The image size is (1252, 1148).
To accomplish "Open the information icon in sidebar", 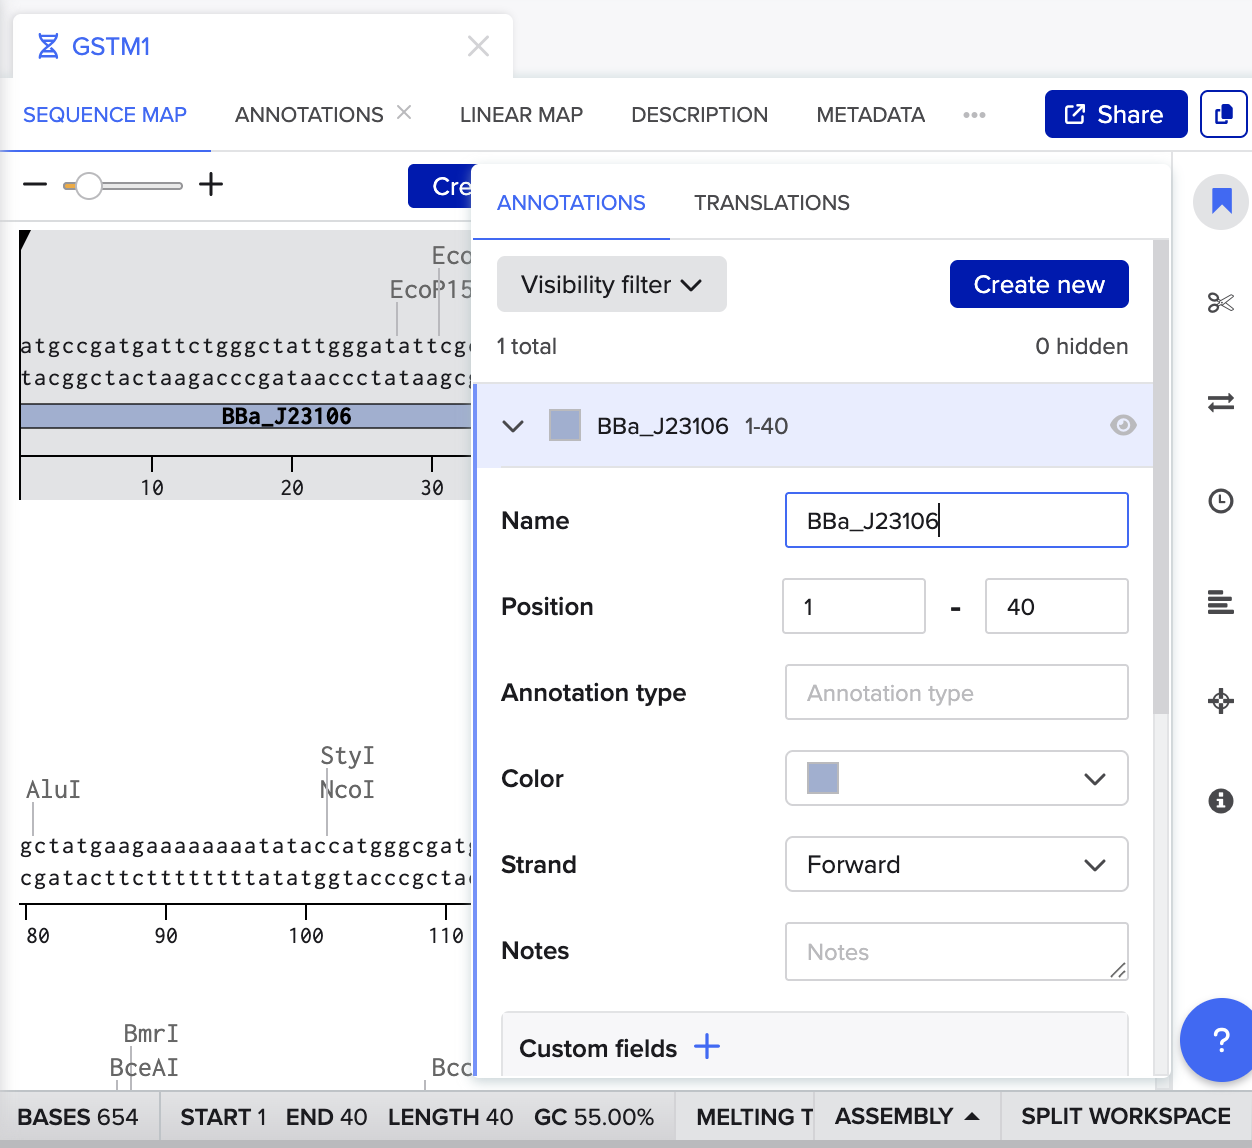I will point(1220,800).
